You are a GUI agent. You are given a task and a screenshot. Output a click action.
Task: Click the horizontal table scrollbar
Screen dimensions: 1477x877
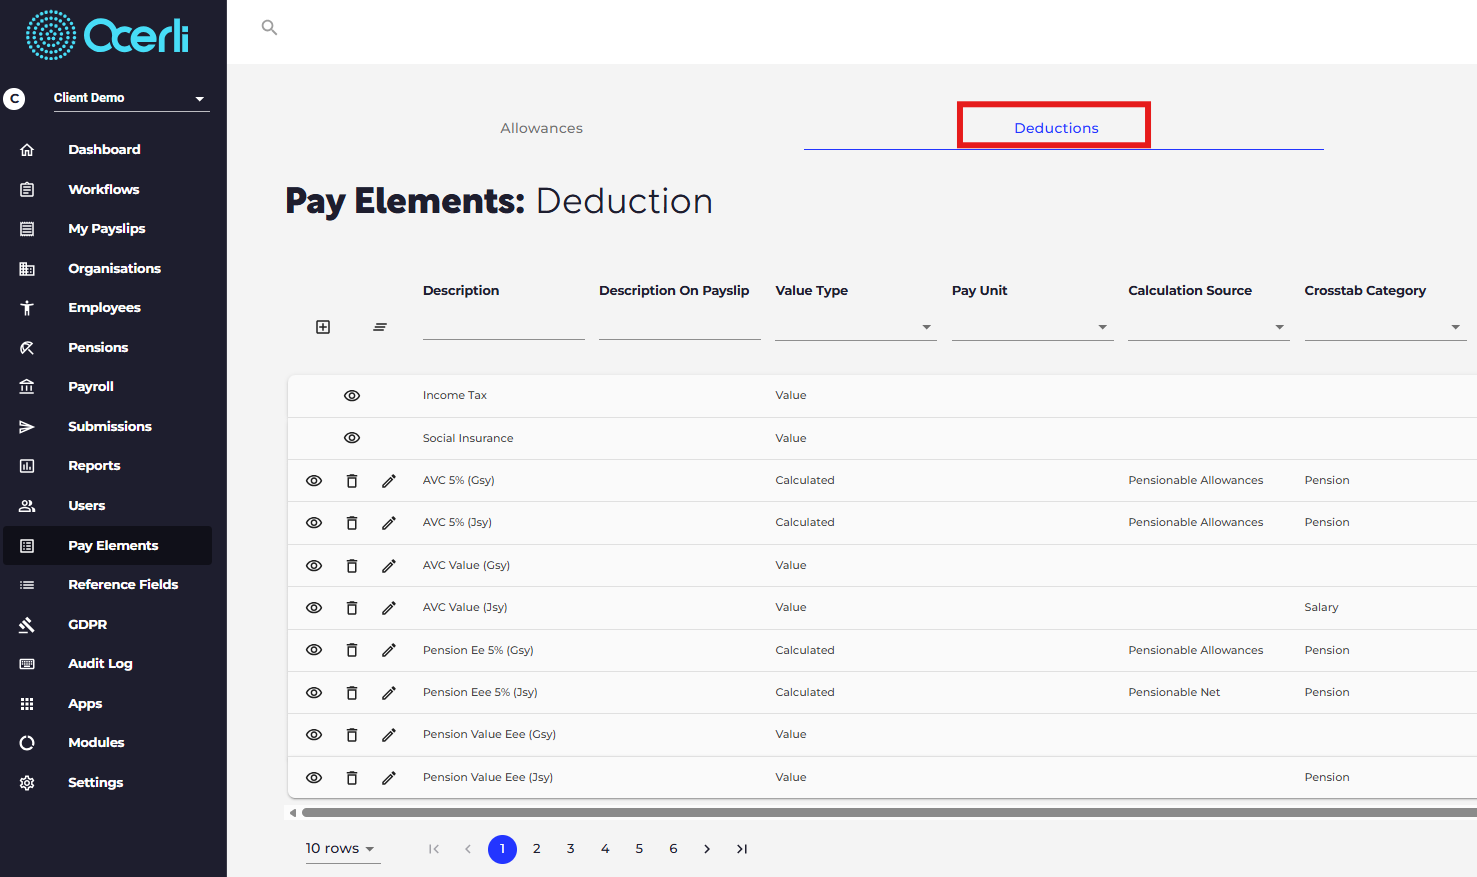point(889,813)
